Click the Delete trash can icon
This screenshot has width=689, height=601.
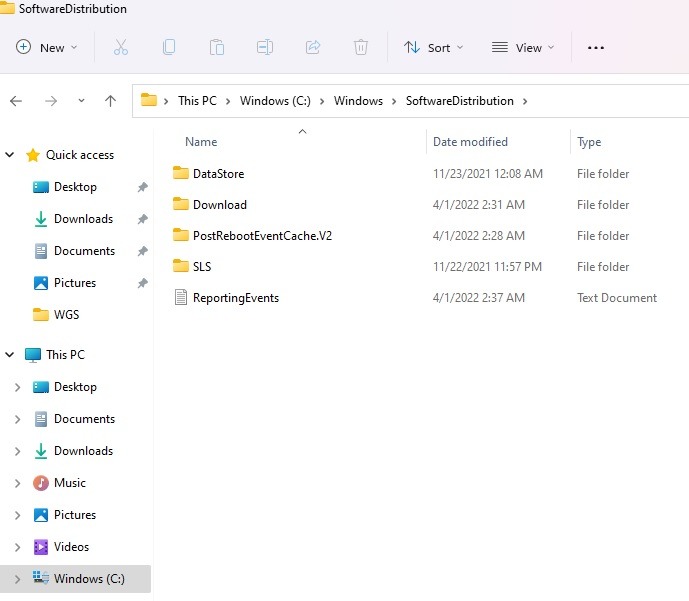click(x=361, y=47)
